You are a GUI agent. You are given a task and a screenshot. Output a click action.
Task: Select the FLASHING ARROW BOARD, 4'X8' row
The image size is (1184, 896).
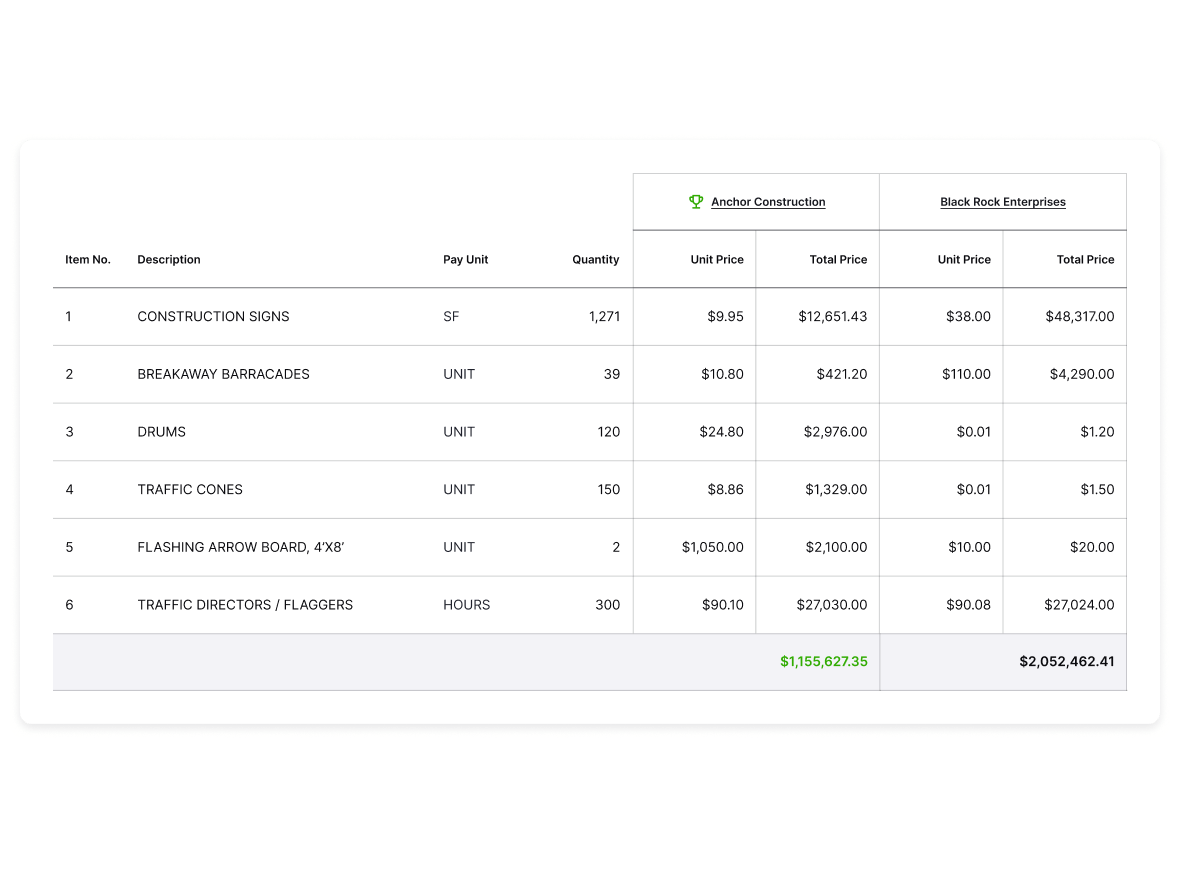240,548
